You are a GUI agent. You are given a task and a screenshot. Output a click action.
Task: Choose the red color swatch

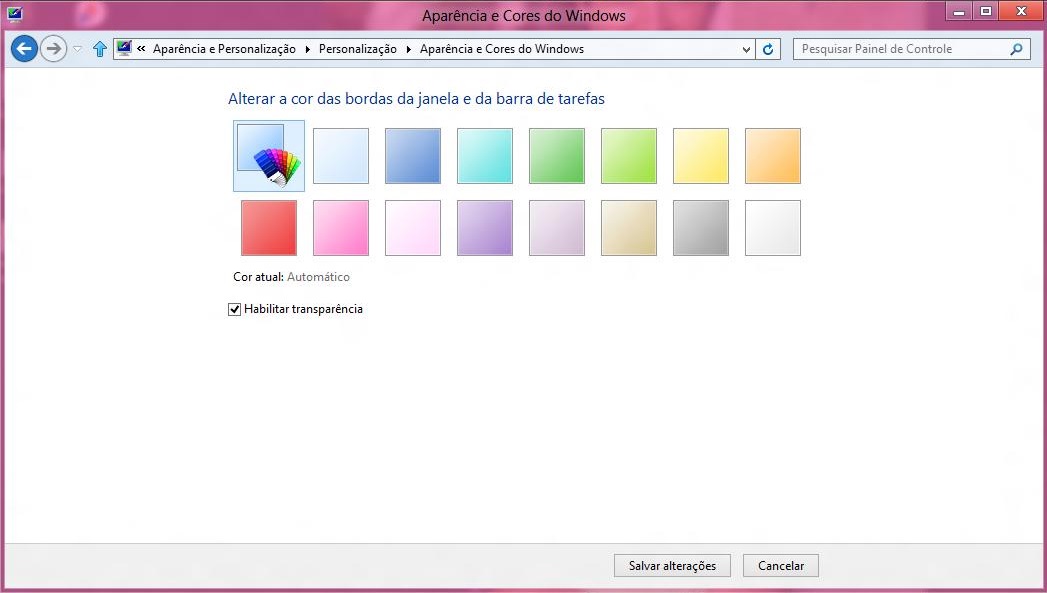[x=269, y=228]
